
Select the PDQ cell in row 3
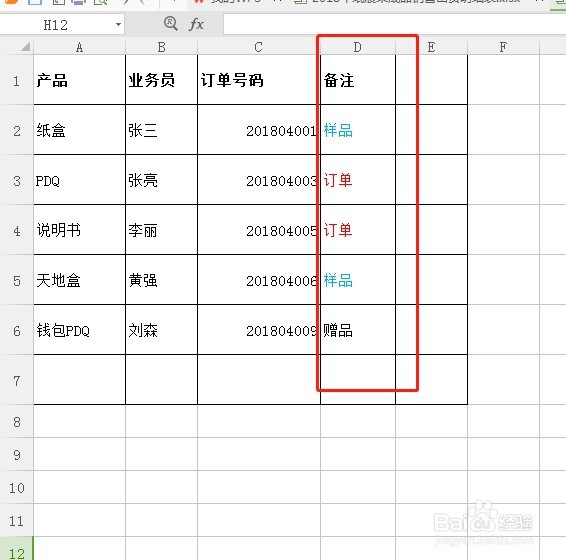79,180
